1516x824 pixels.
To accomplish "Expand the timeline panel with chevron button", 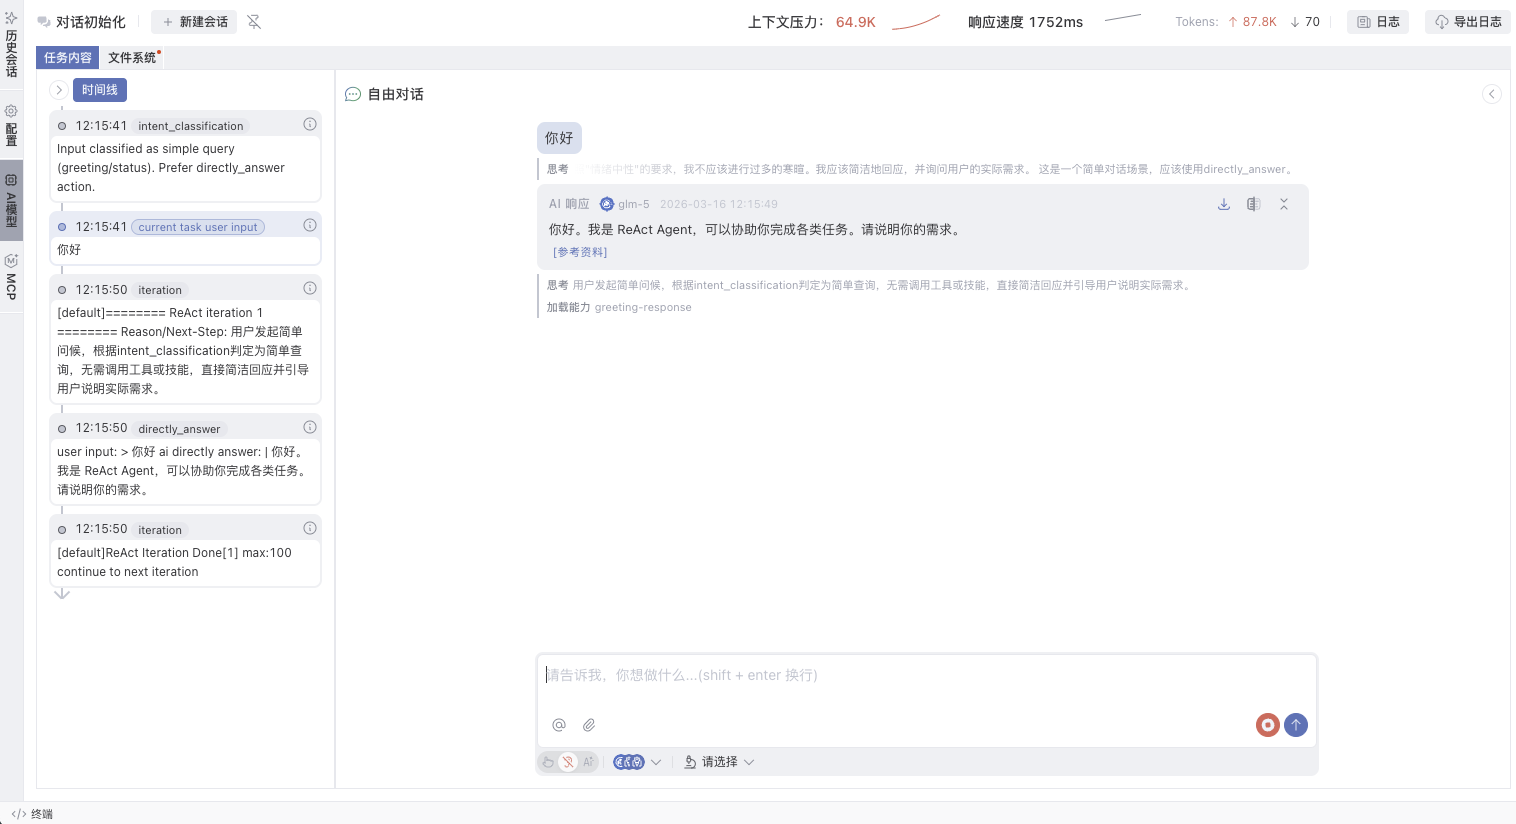I will click(59, 90).
